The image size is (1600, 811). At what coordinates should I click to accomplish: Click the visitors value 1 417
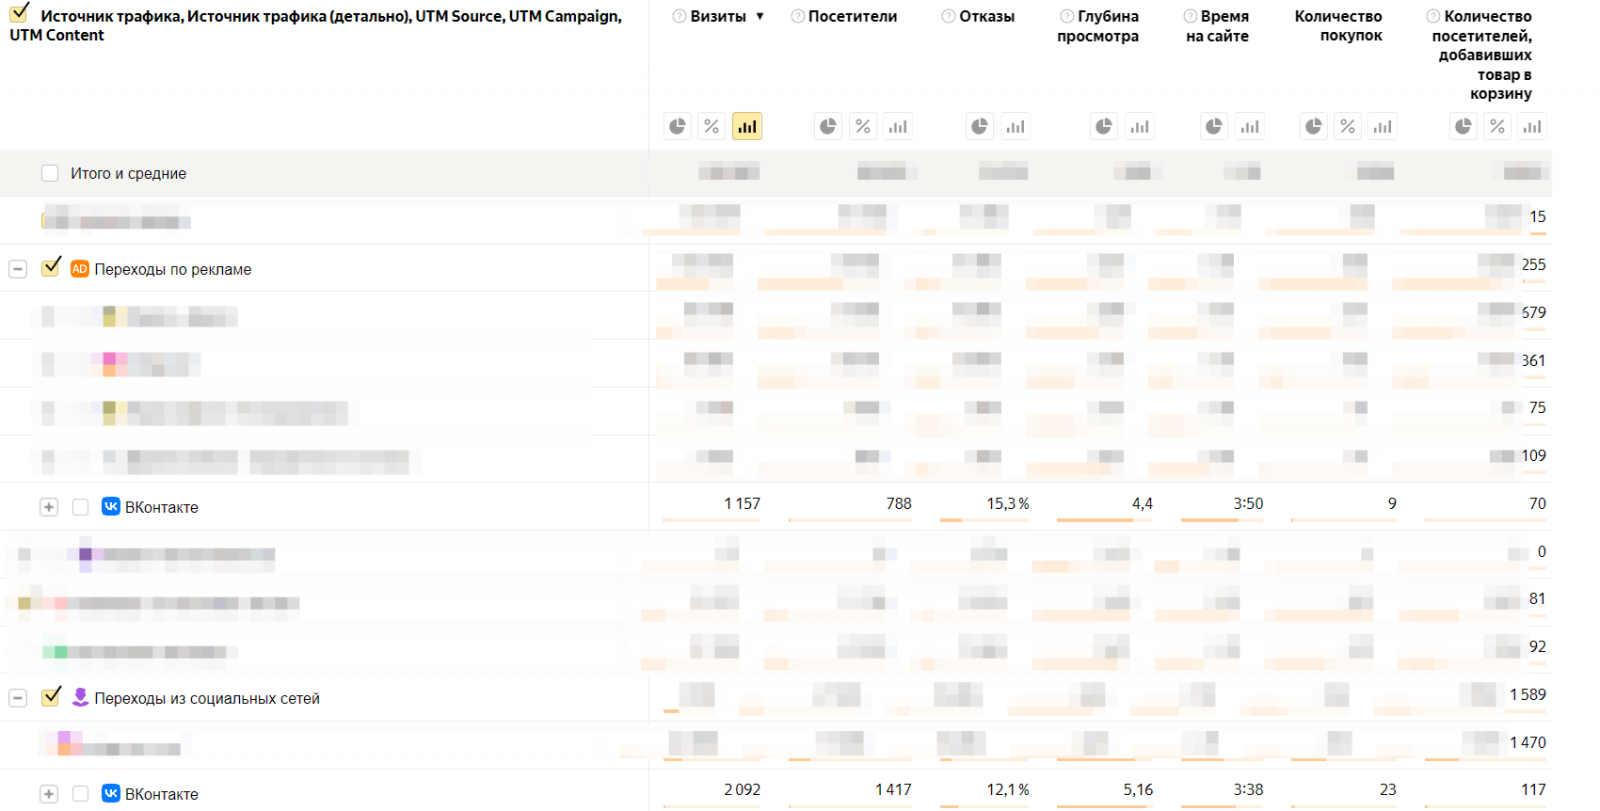(x=893, y=789)
